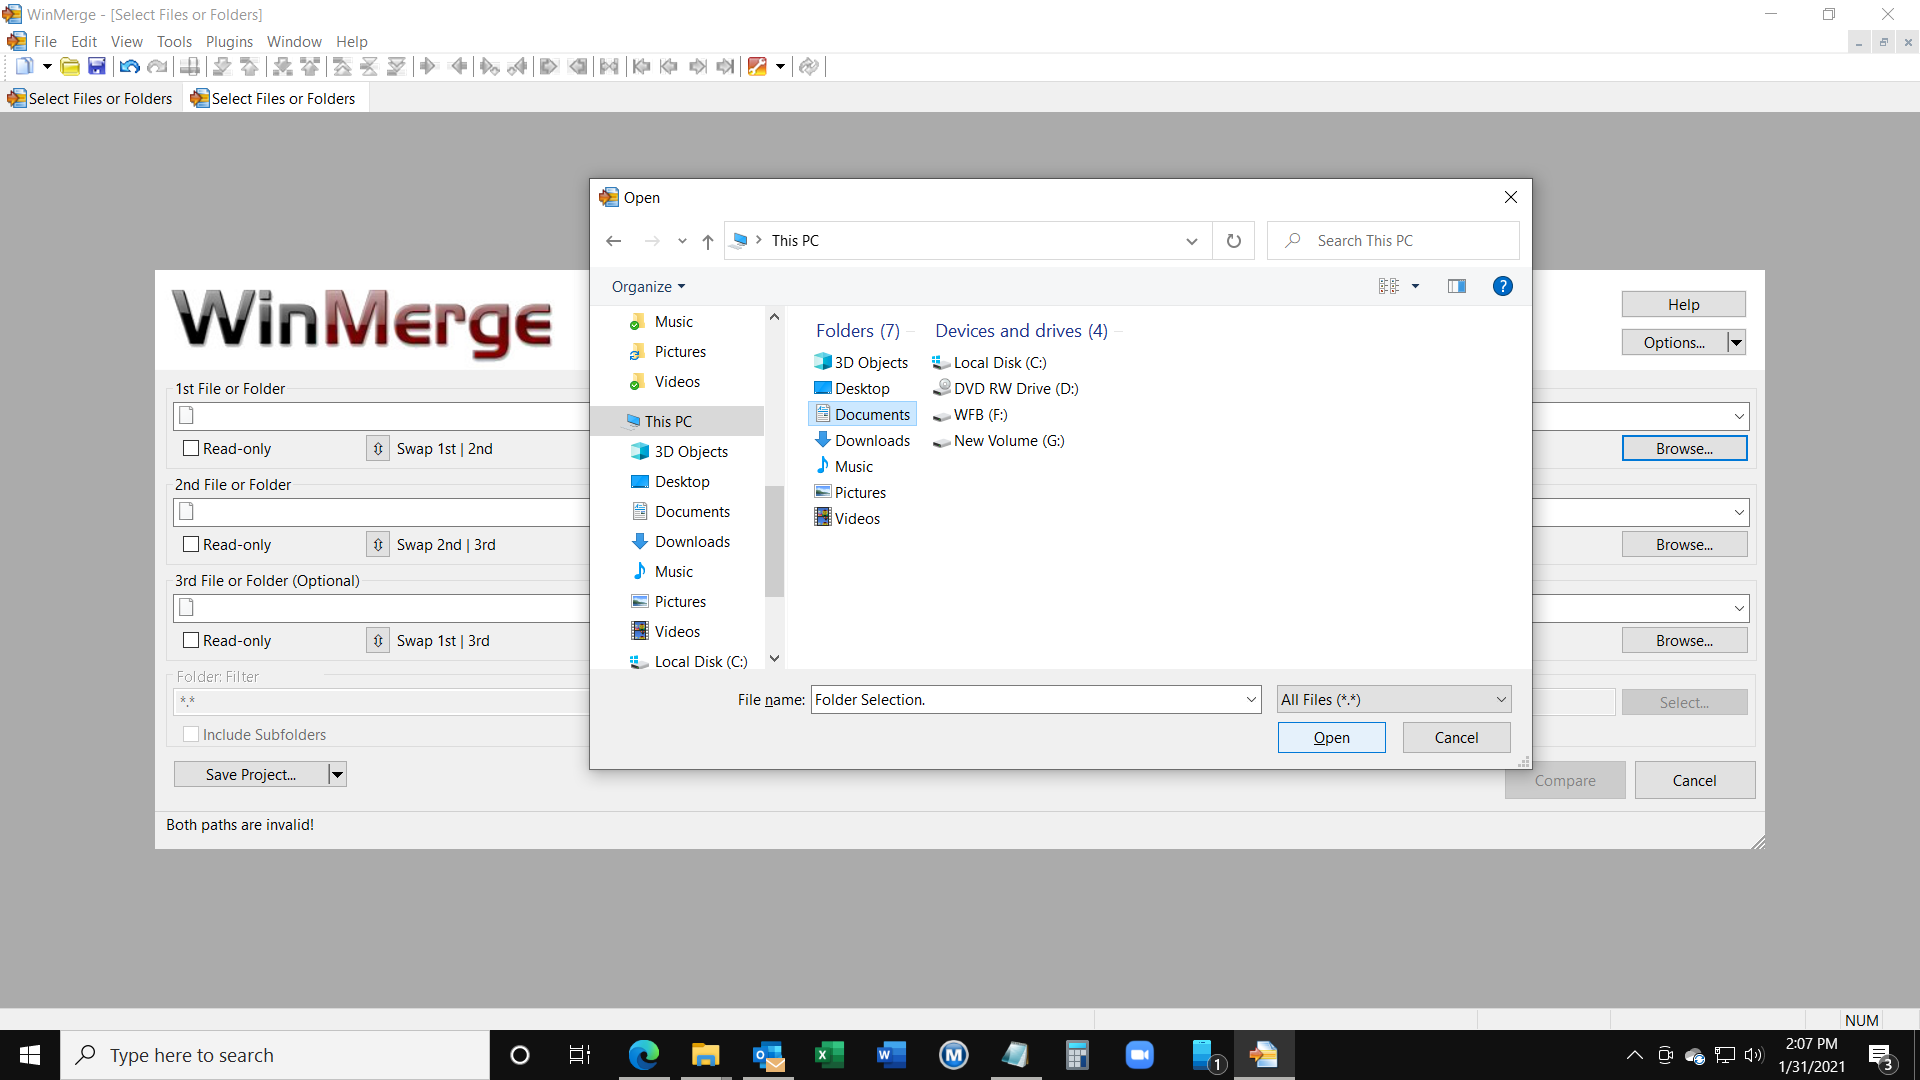Launch Excel from the taskbar
Viewport: 1920px width, 1080px height.
pyautogui.click(x=829, y=1054)
